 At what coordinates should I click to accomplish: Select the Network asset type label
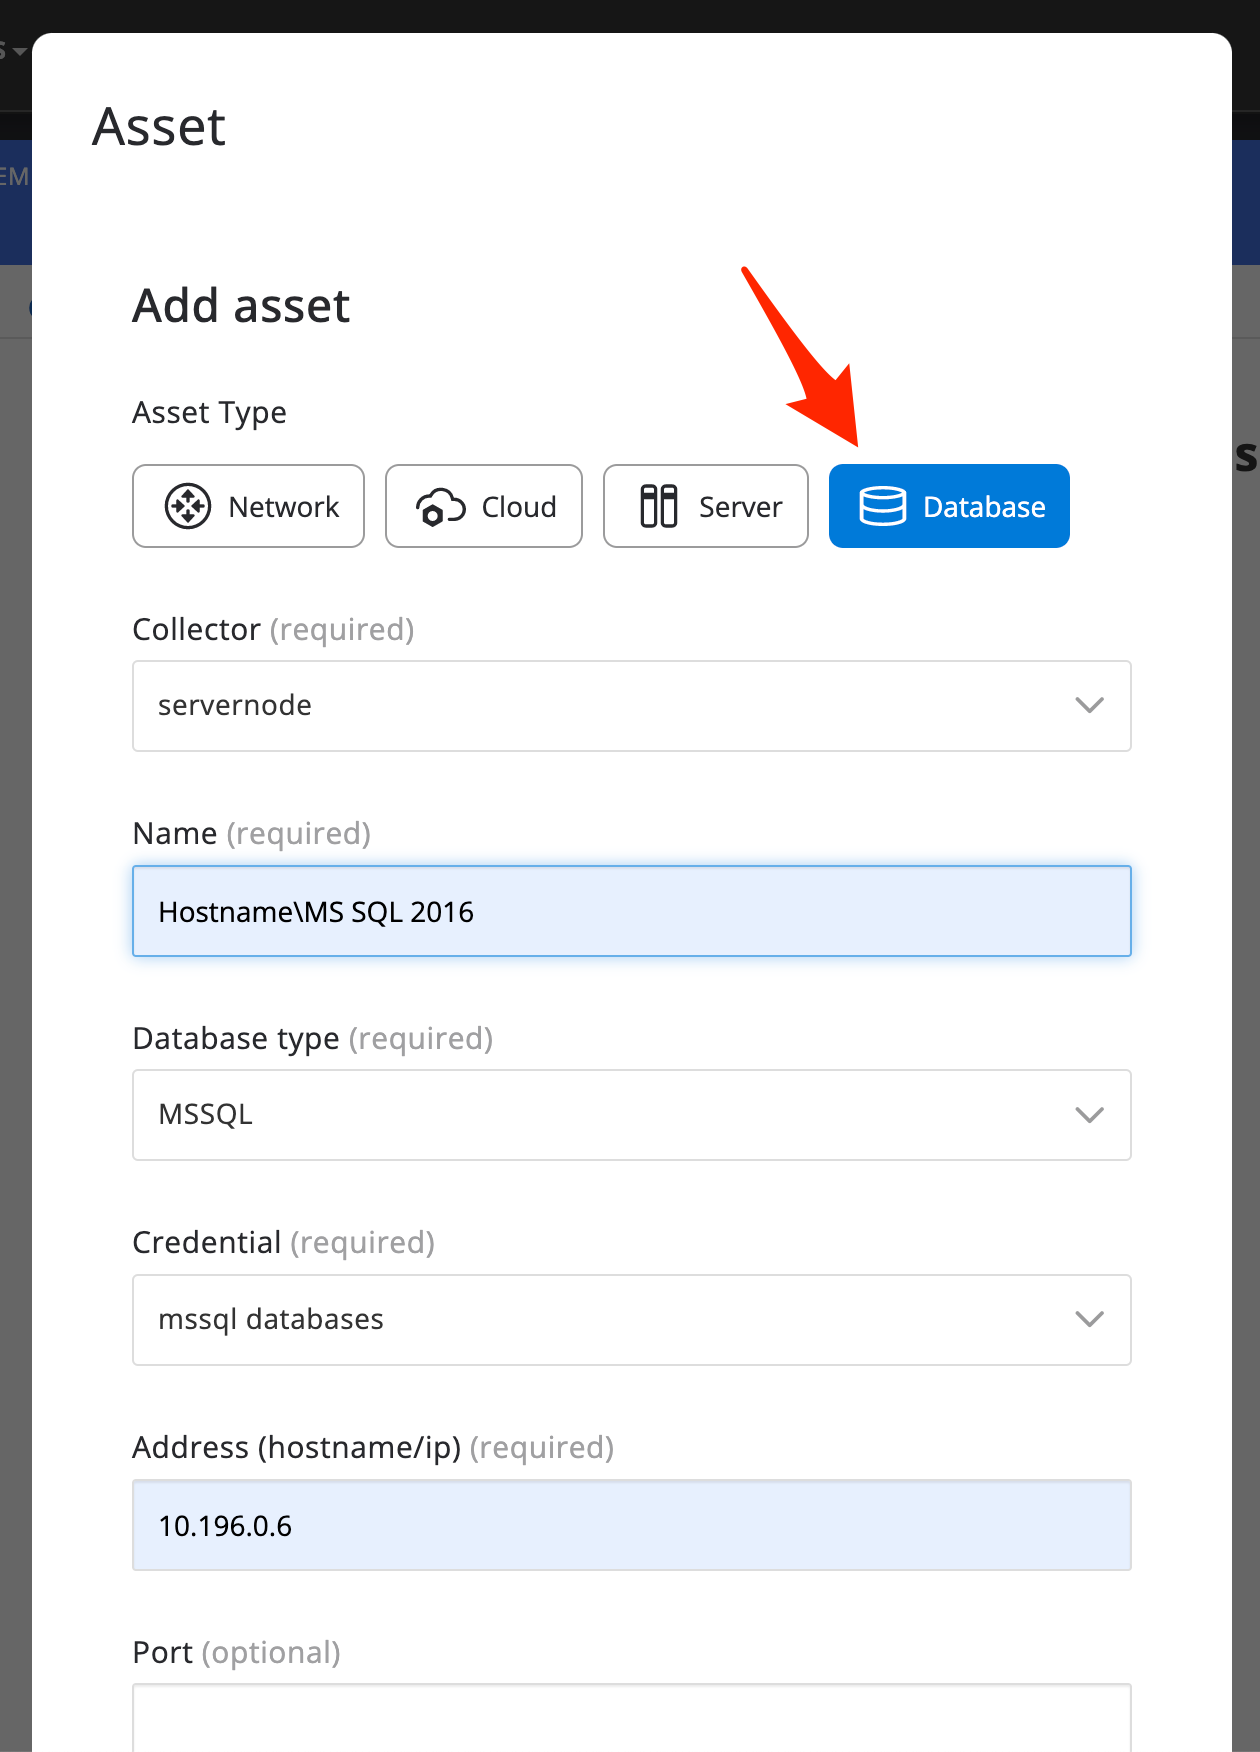pyautogui.click(x=284, y=507)
